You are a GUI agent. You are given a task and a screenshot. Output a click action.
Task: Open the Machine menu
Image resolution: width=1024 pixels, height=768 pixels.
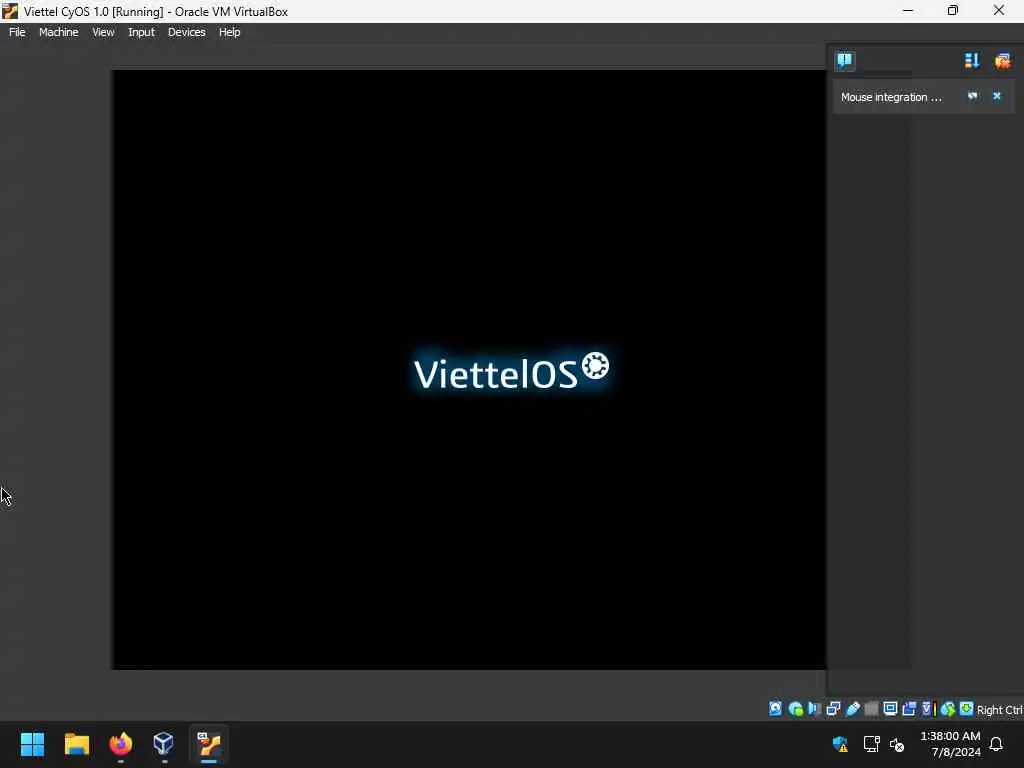pyautogui.click(x=58, y=32)
